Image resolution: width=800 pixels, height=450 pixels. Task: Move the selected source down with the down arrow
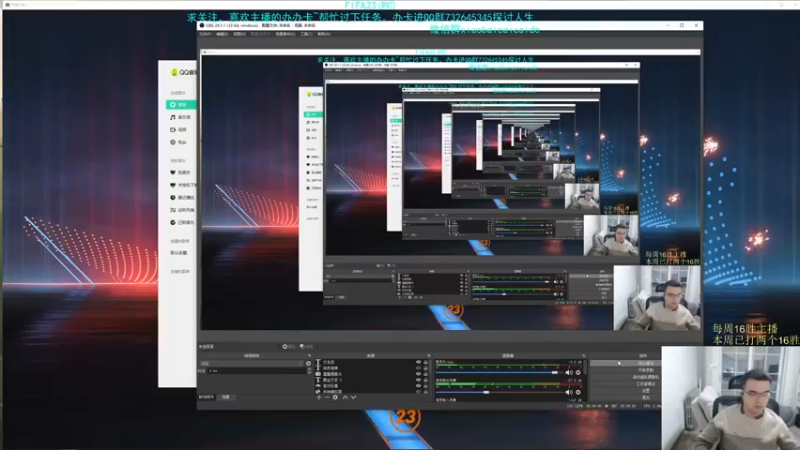pos(353,397)
